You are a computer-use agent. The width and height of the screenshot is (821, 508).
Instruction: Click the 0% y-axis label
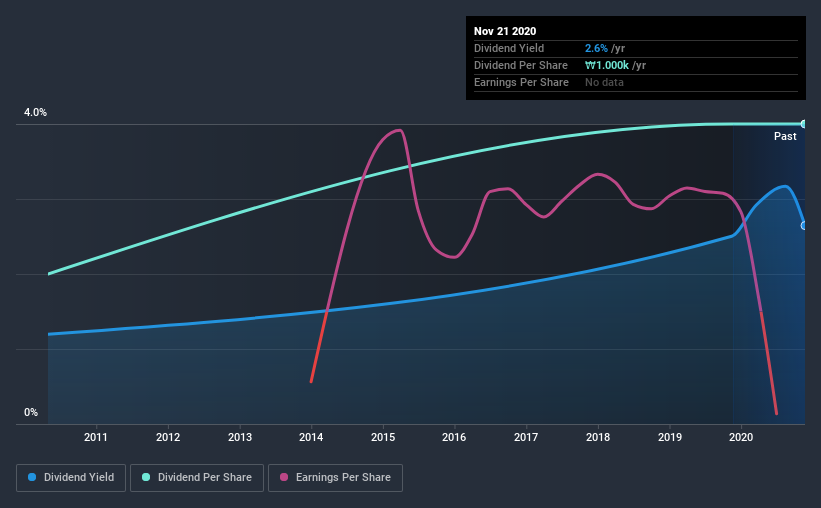click(31, 413)
